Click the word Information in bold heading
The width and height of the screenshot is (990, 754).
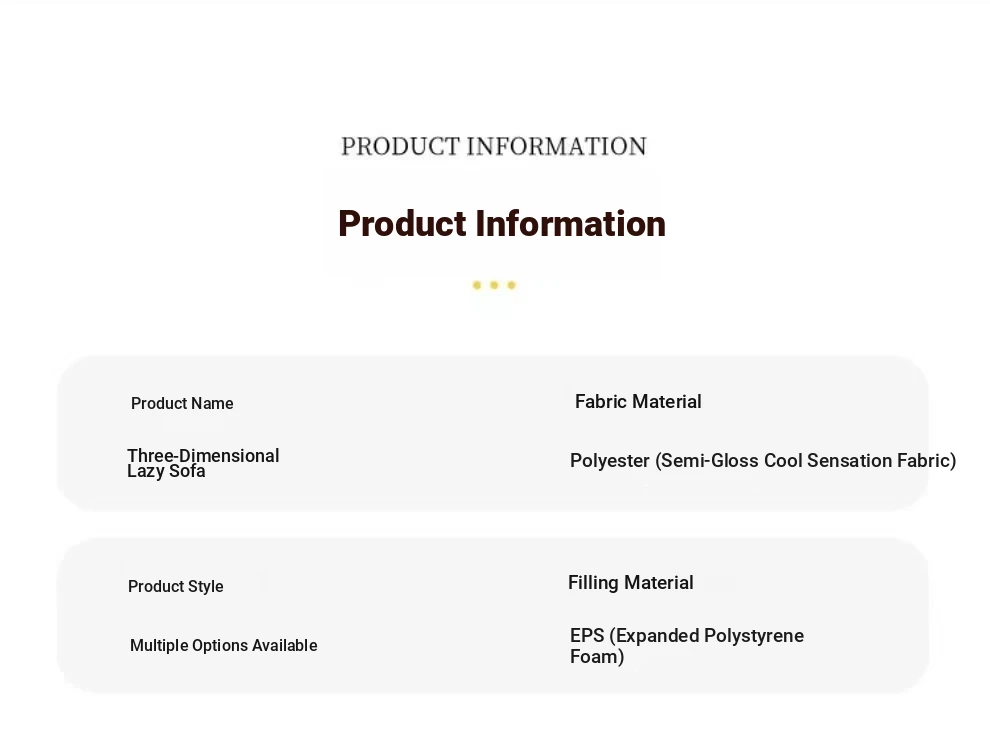pos(570,224)
